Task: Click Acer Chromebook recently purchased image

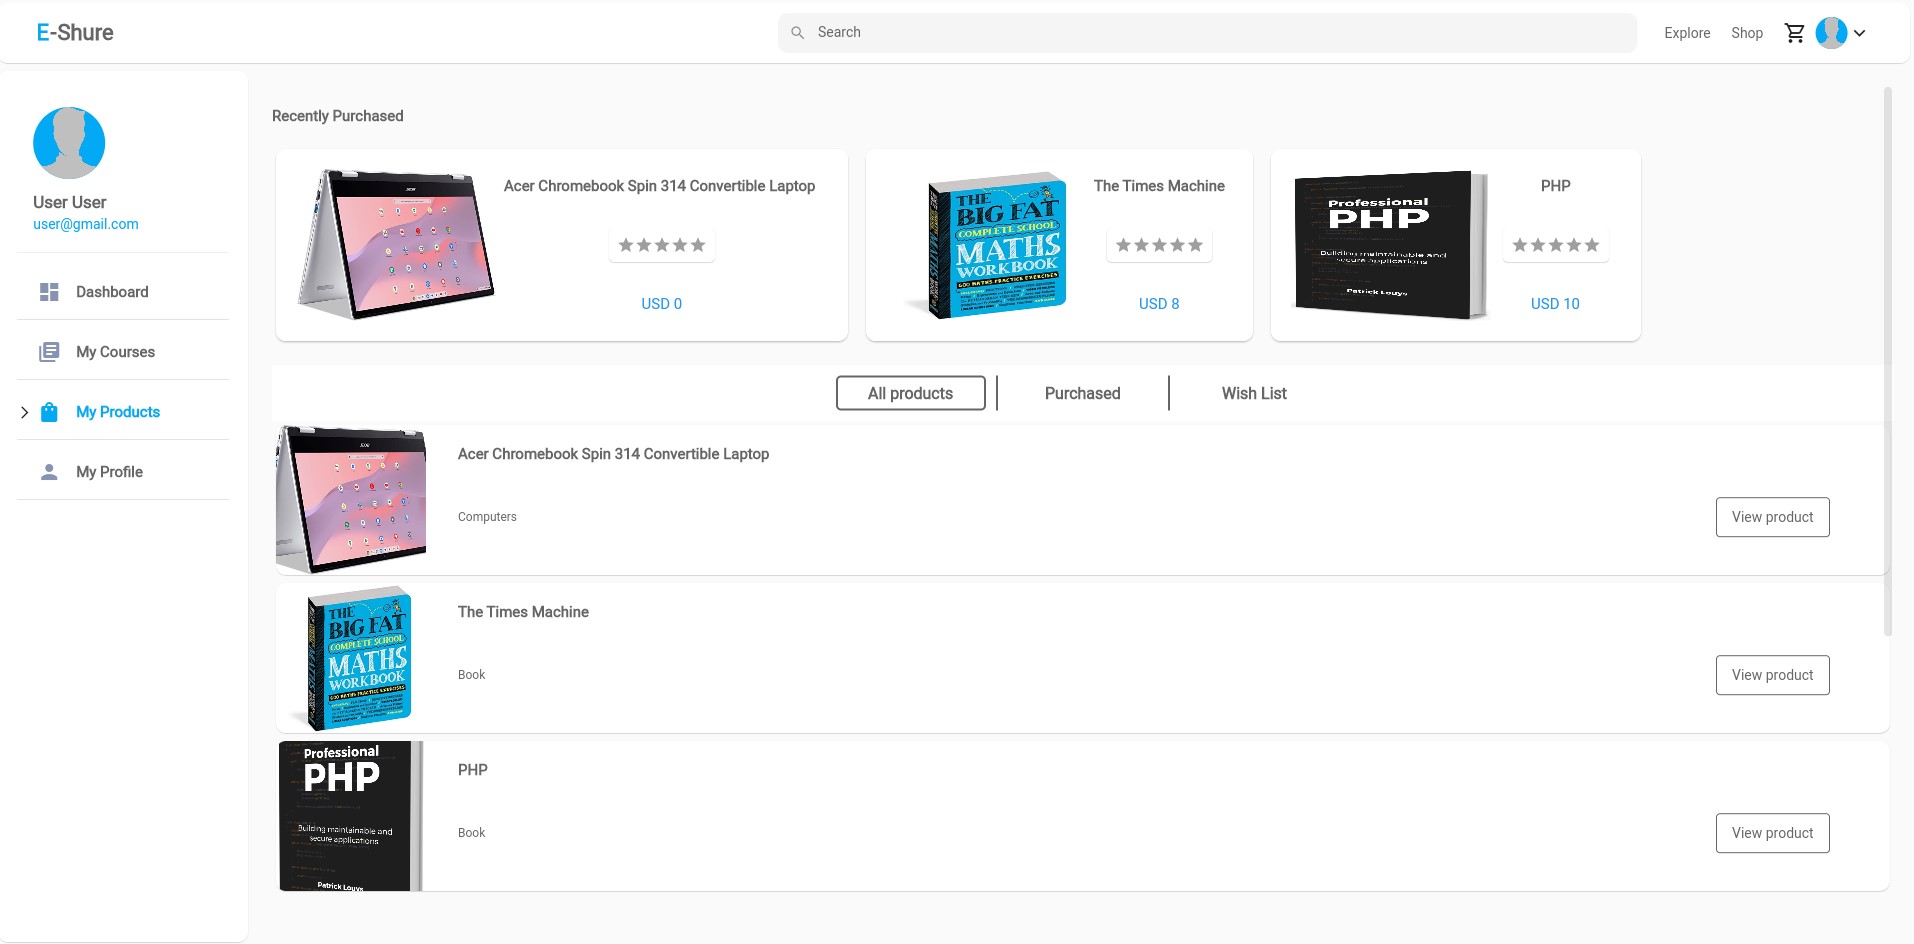Action: pyautogui.click(x=397, y=245)
